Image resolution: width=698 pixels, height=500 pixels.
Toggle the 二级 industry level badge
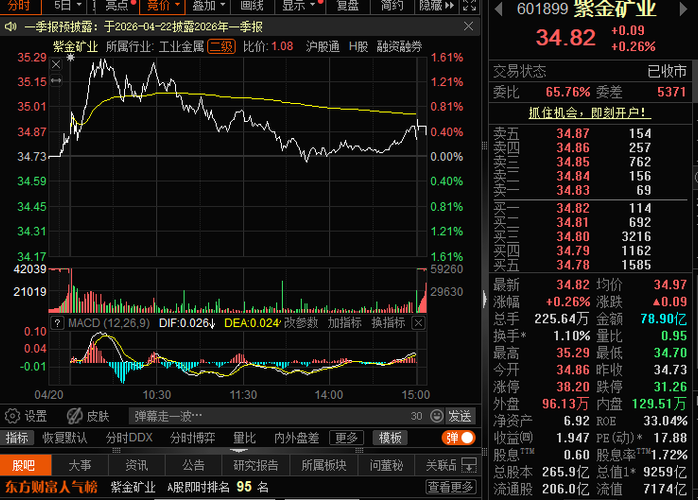pos(221,46)
